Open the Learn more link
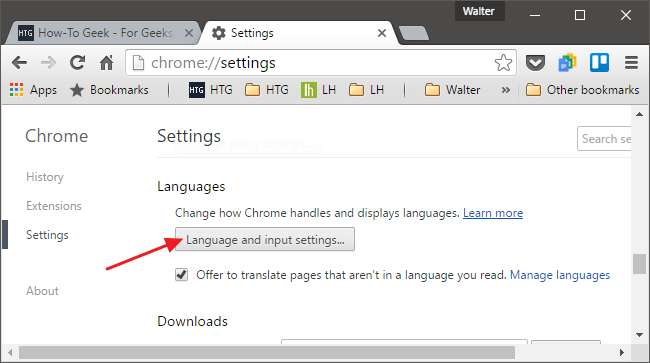 coord(493,213)
